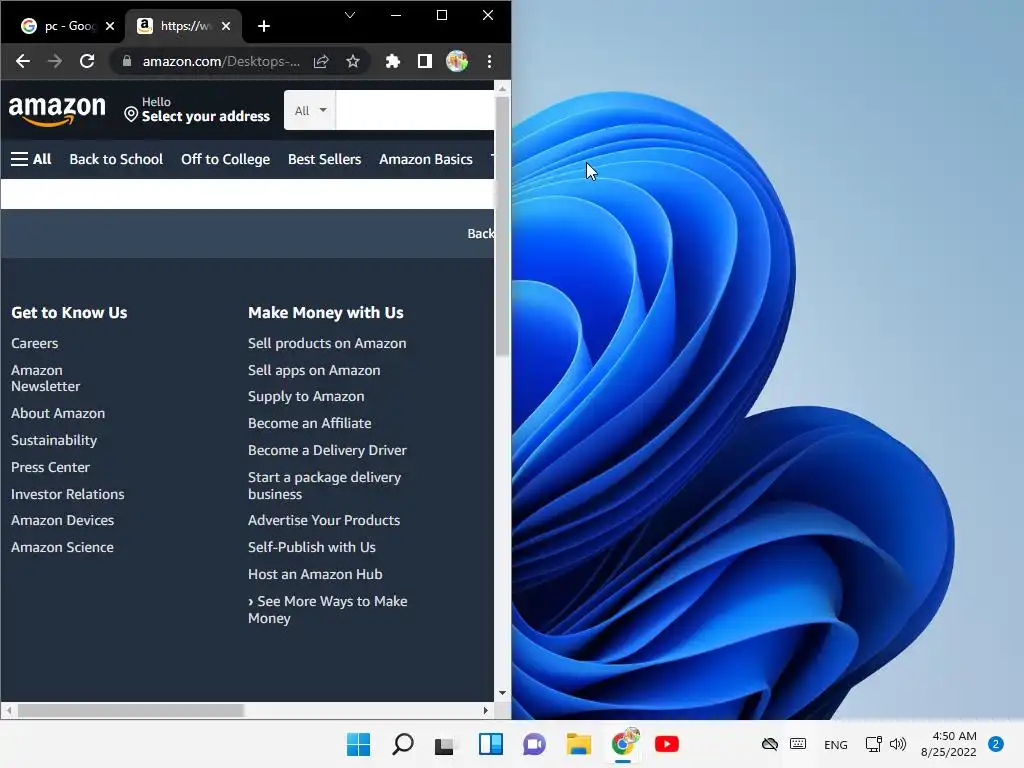Open taskbar Search magnifier
Viewport: 1024px width, 768px height.
coord(402,744)
